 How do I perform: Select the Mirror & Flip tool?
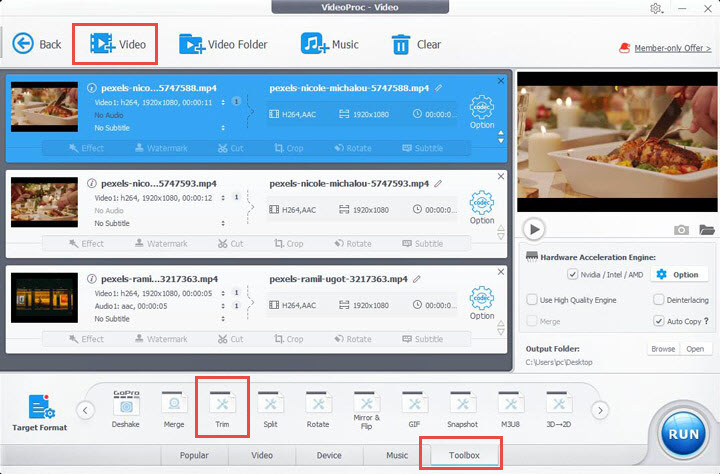pyautogui.click(x=366, y=410)
